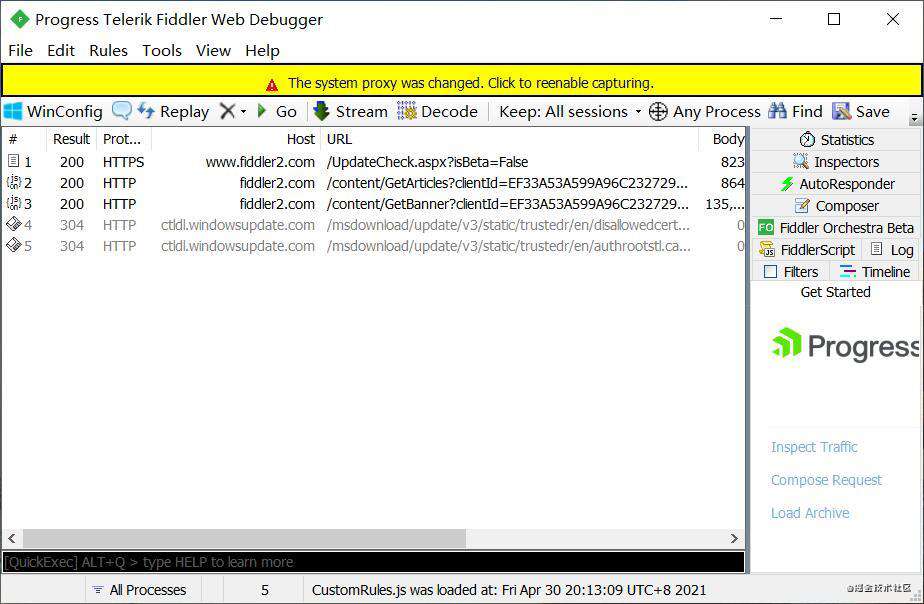Image resolution: width=924 pixels, height=604 pixels.
Task: Sort sessions by Body column
Action: coord(722,139)
